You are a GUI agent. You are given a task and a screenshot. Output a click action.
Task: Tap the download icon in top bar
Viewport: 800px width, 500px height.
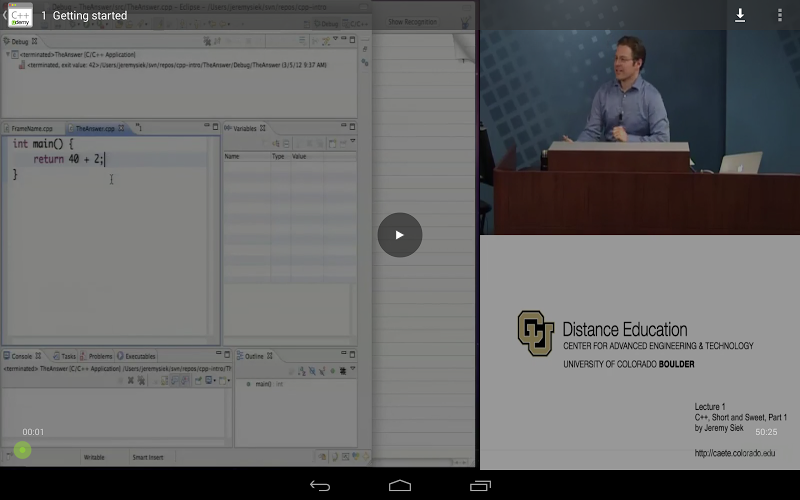pyautogui.click(x=740, y=15)
